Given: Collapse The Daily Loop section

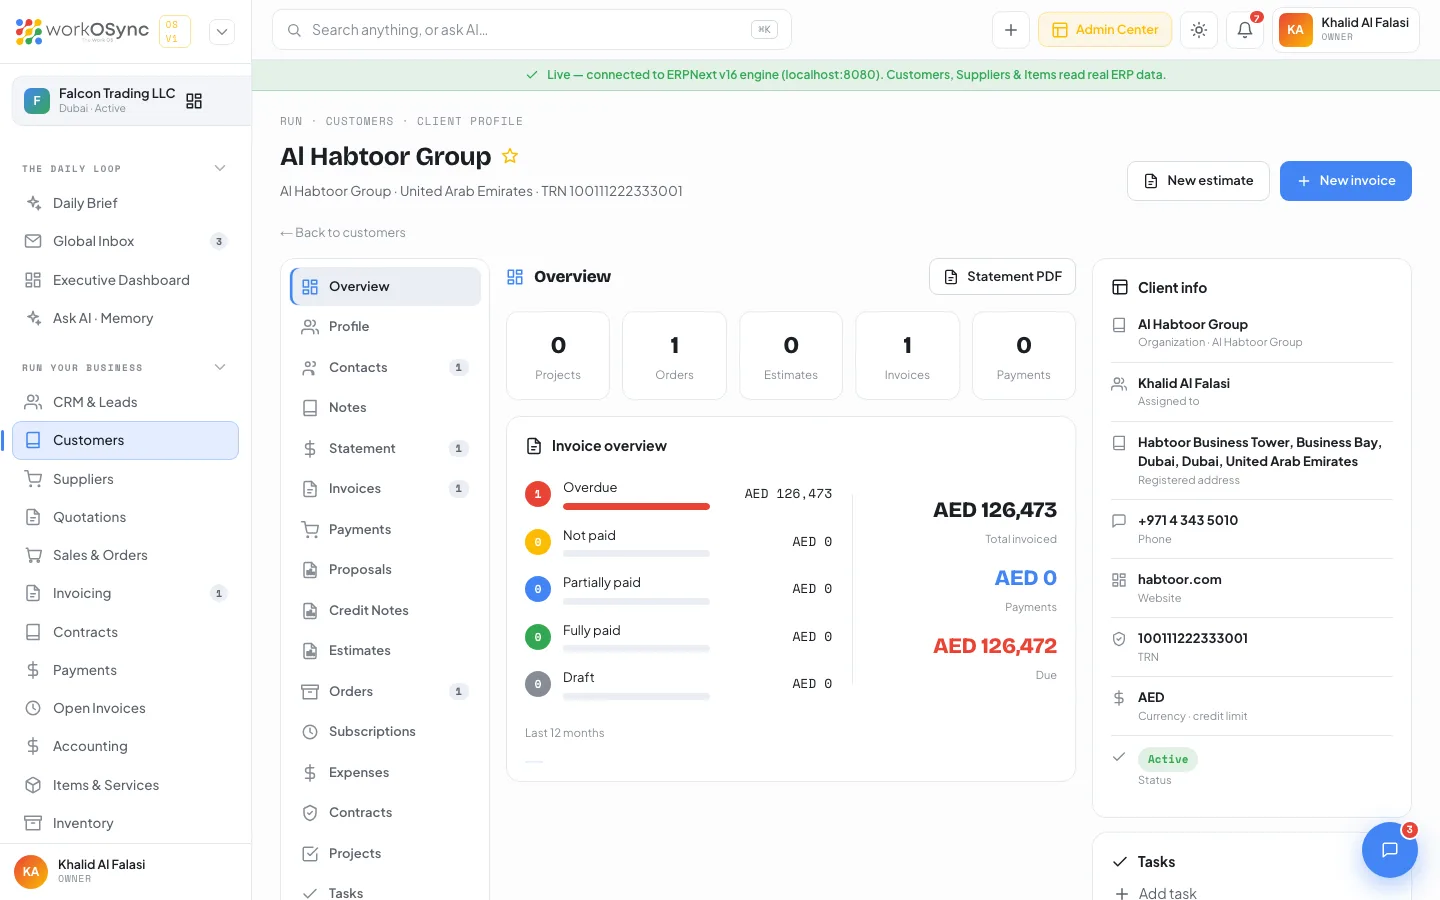Looking at the screenshot, I should (220, 168).
